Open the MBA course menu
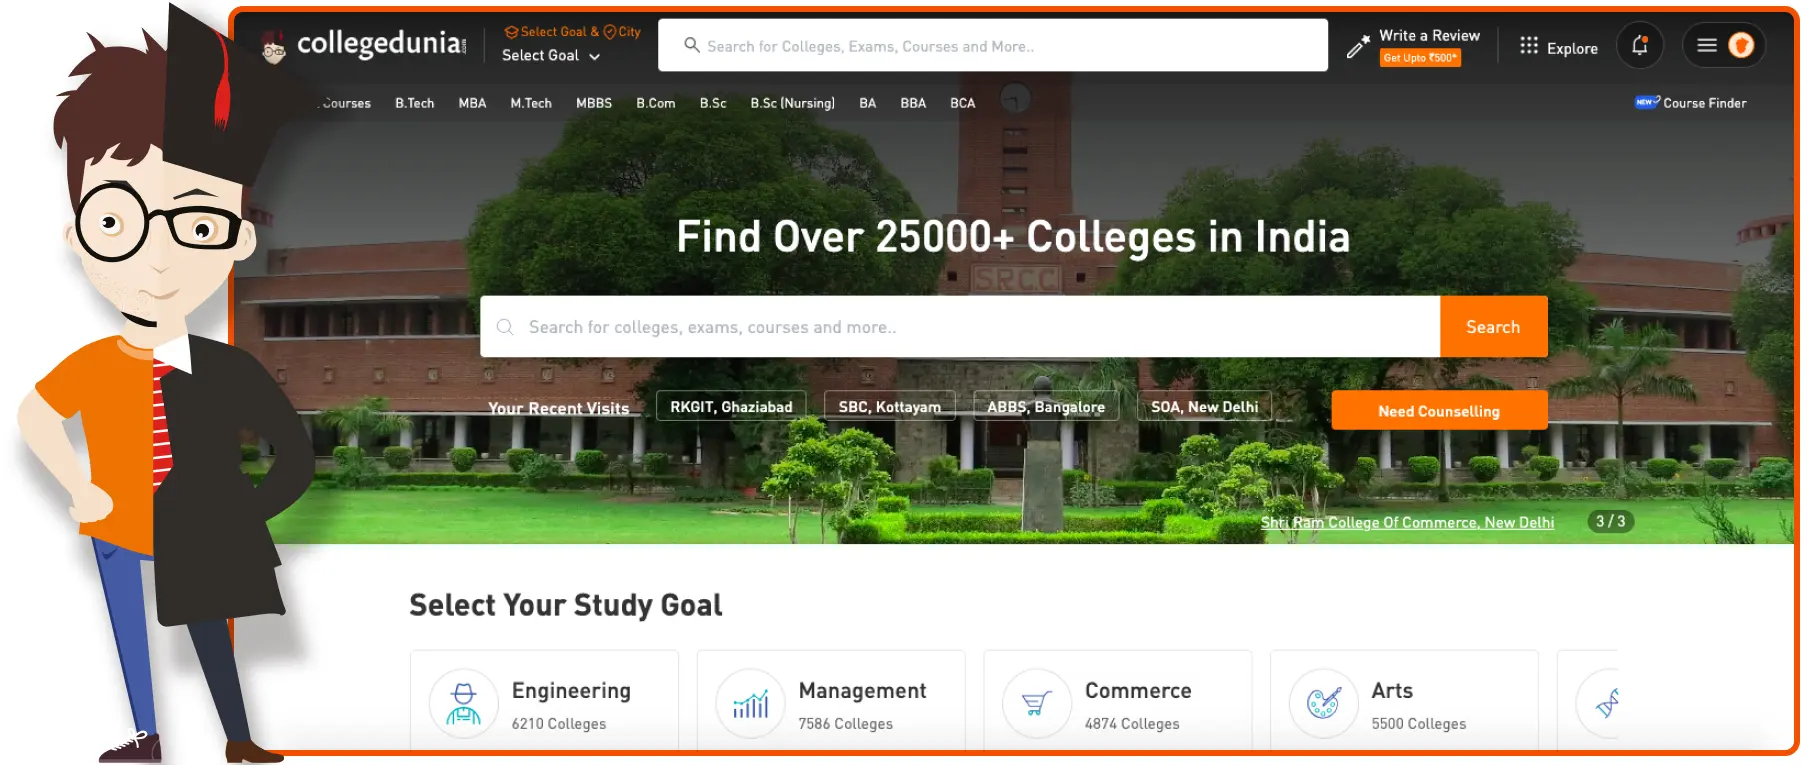This screenshot has width=1809, height=765. point(472,103)
